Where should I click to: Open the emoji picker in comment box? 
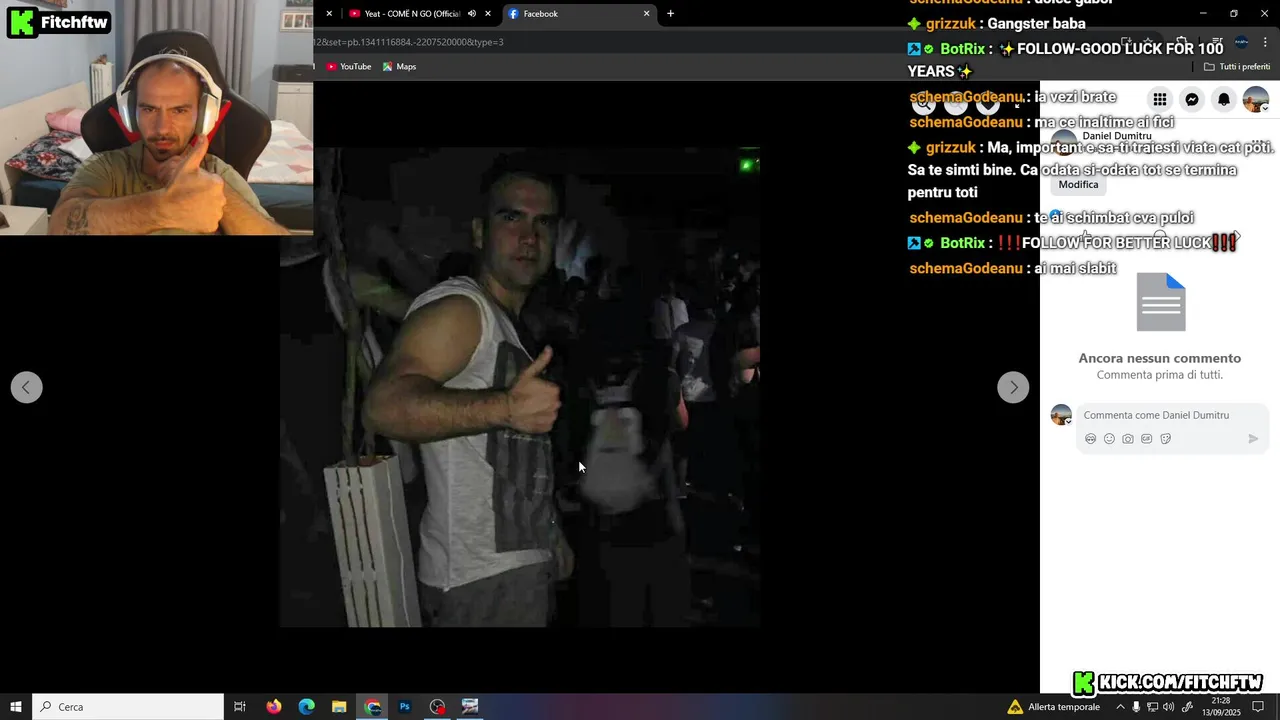tap(1109, 439)
